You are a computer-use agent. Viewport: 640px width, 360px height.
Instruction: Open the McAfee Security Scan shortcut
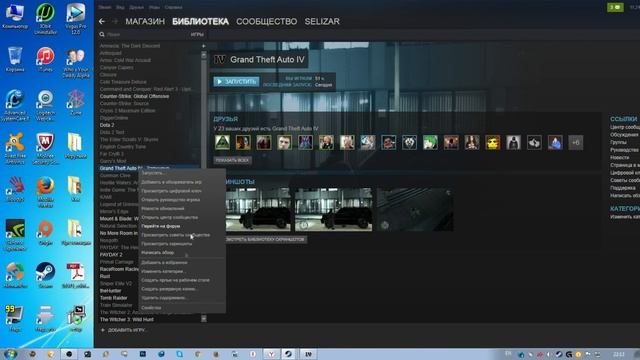pos(45,149)
